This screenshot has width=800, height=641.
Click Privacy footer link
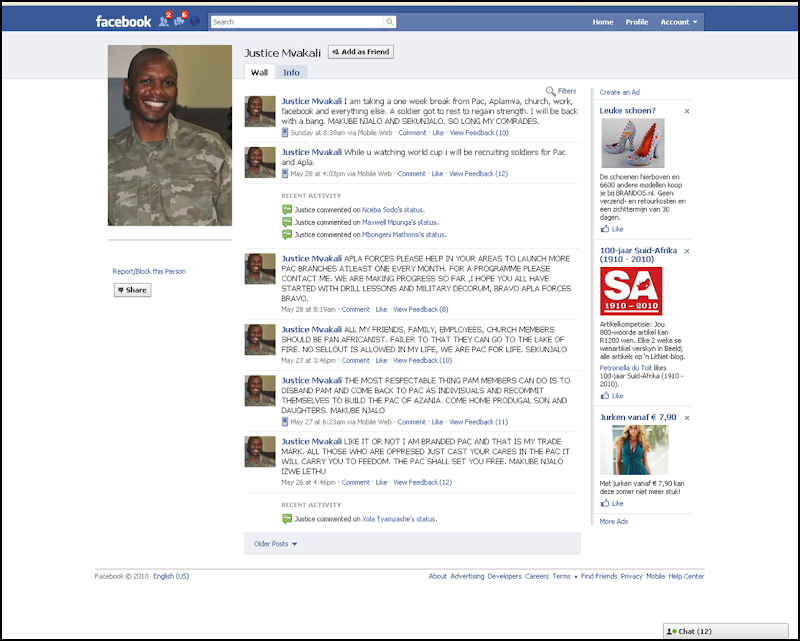(x=631, y=576)
